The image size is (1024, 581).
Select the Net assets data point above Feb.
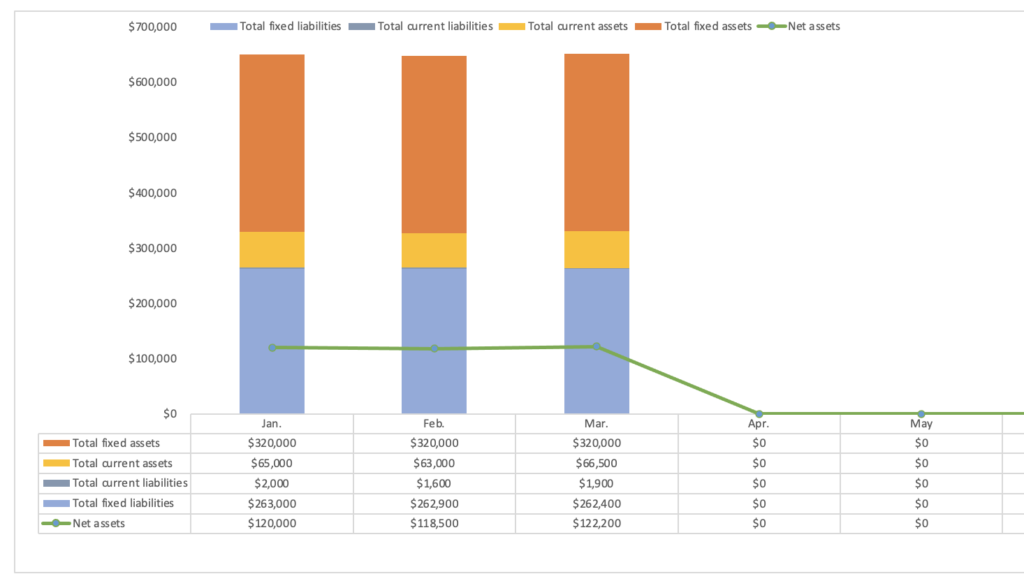point(434,348)
